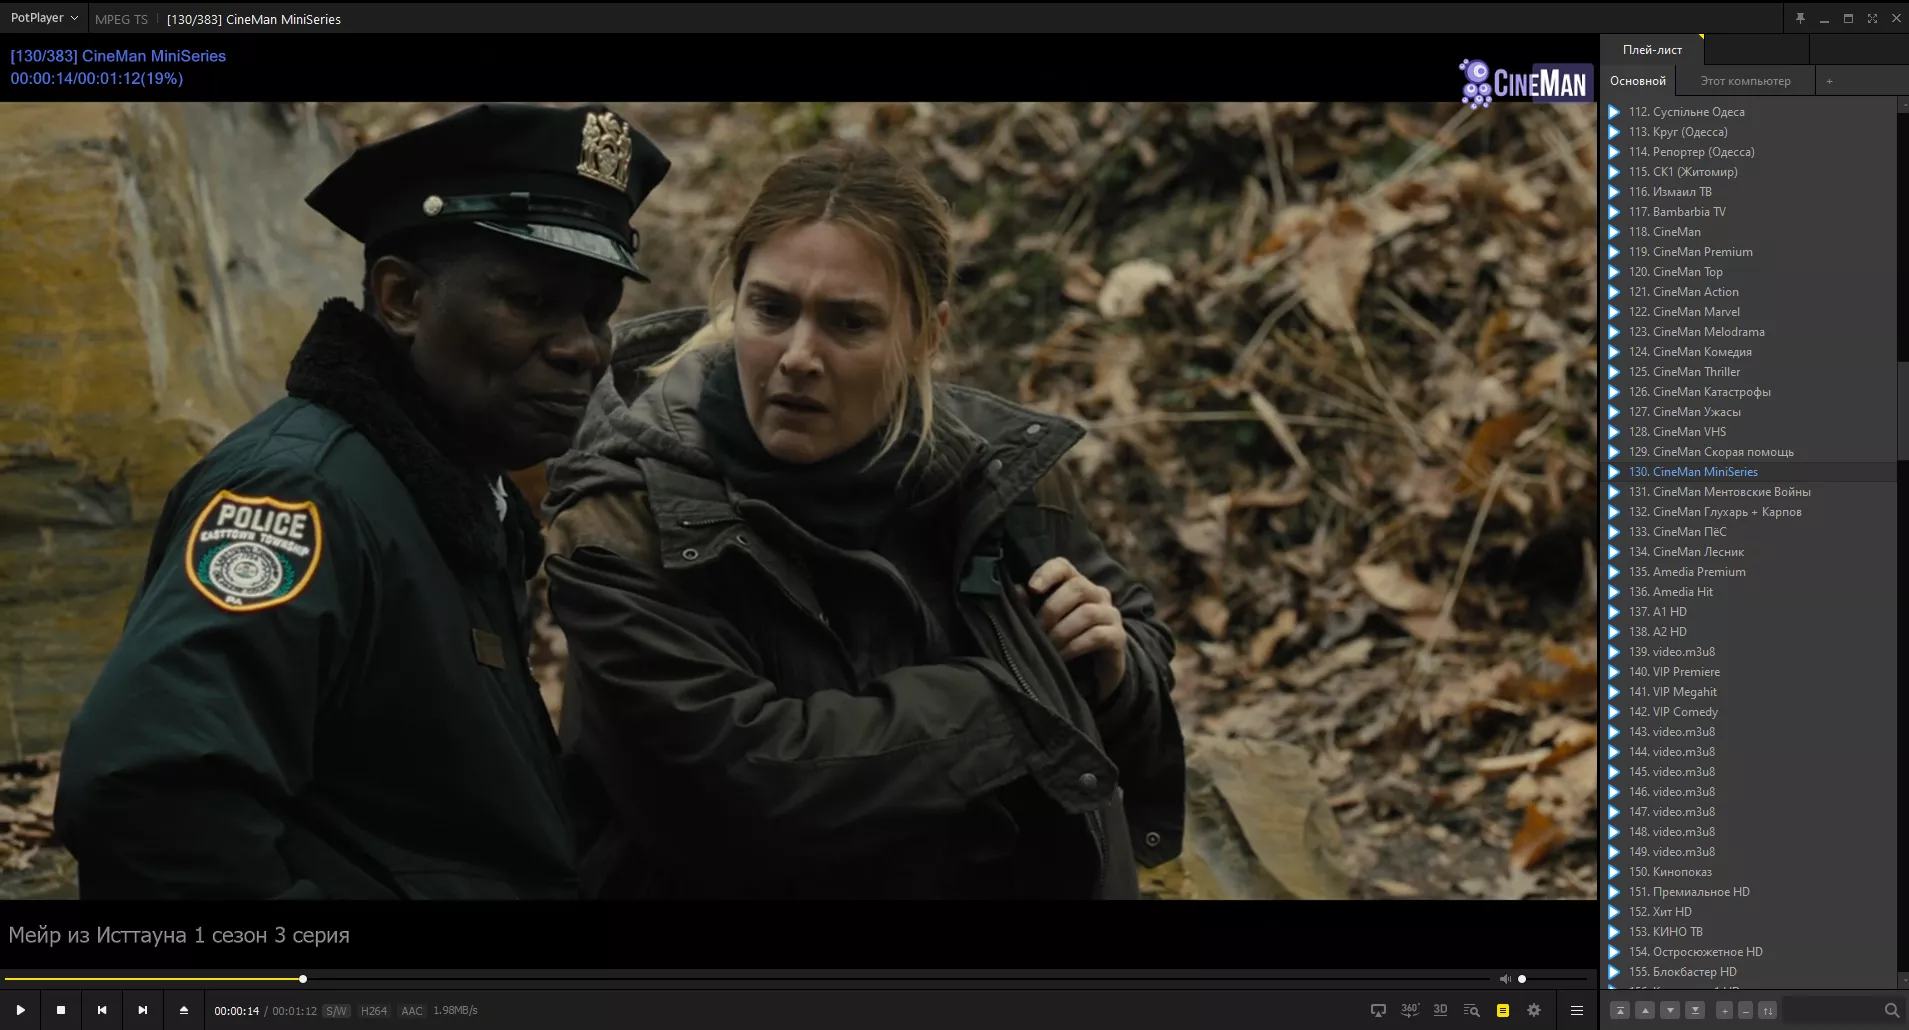Play channel 118. CineMan

tap(1748, 232)
